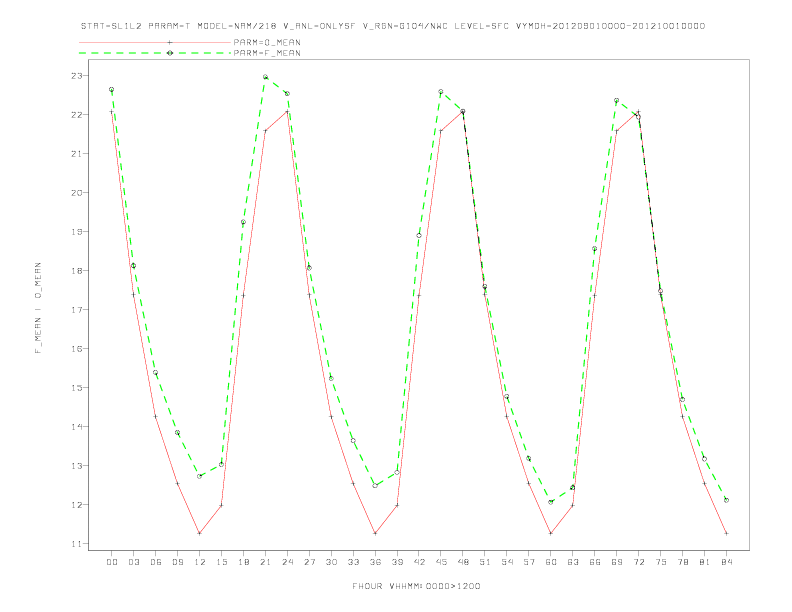Click y-axis tick label 16

tap(76, 348)
